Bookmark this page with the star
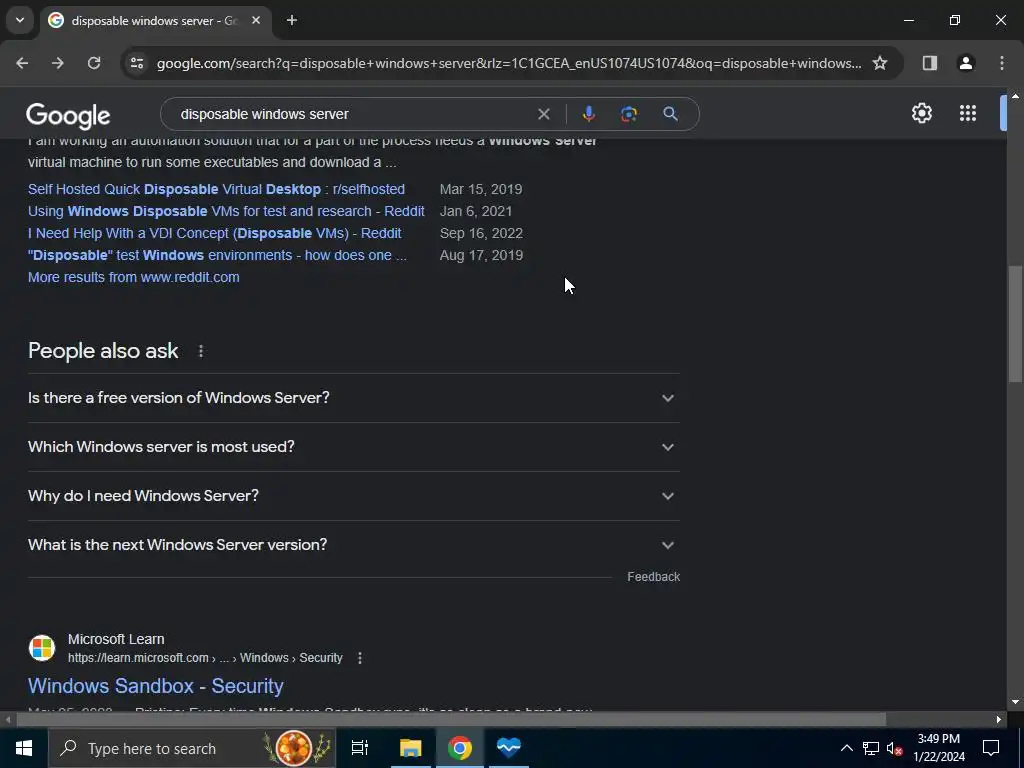This screenshot has width=1024, height=768. click(x=880, y=63)
